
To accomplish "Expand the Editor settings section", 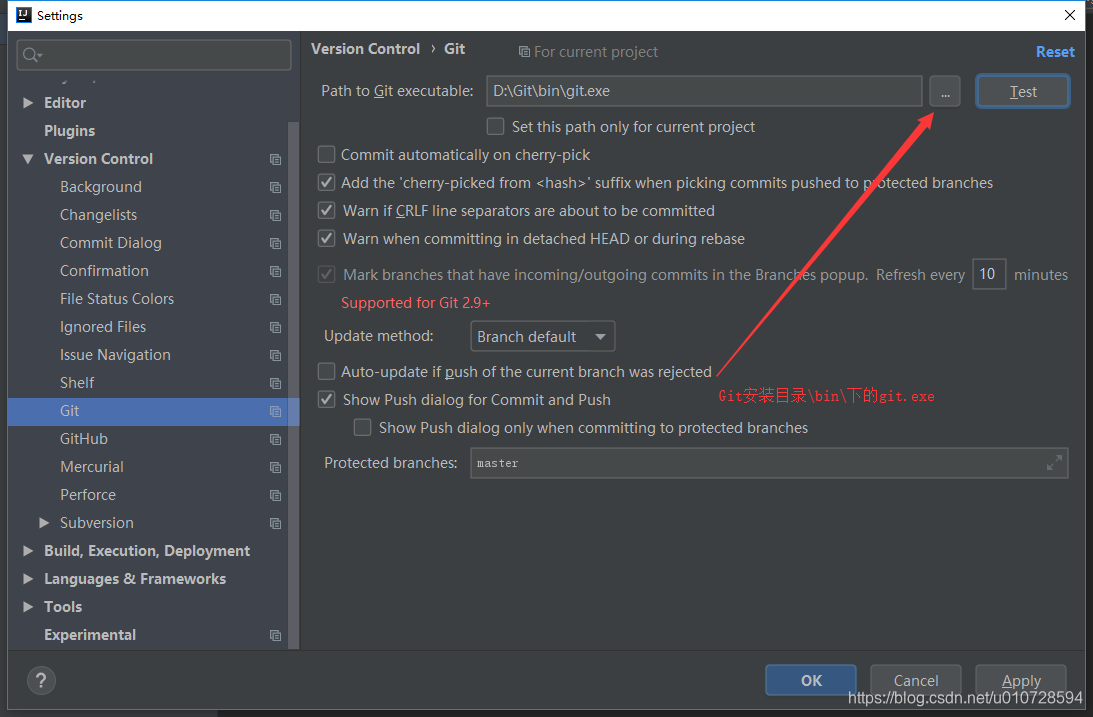I will coord(28,102).
